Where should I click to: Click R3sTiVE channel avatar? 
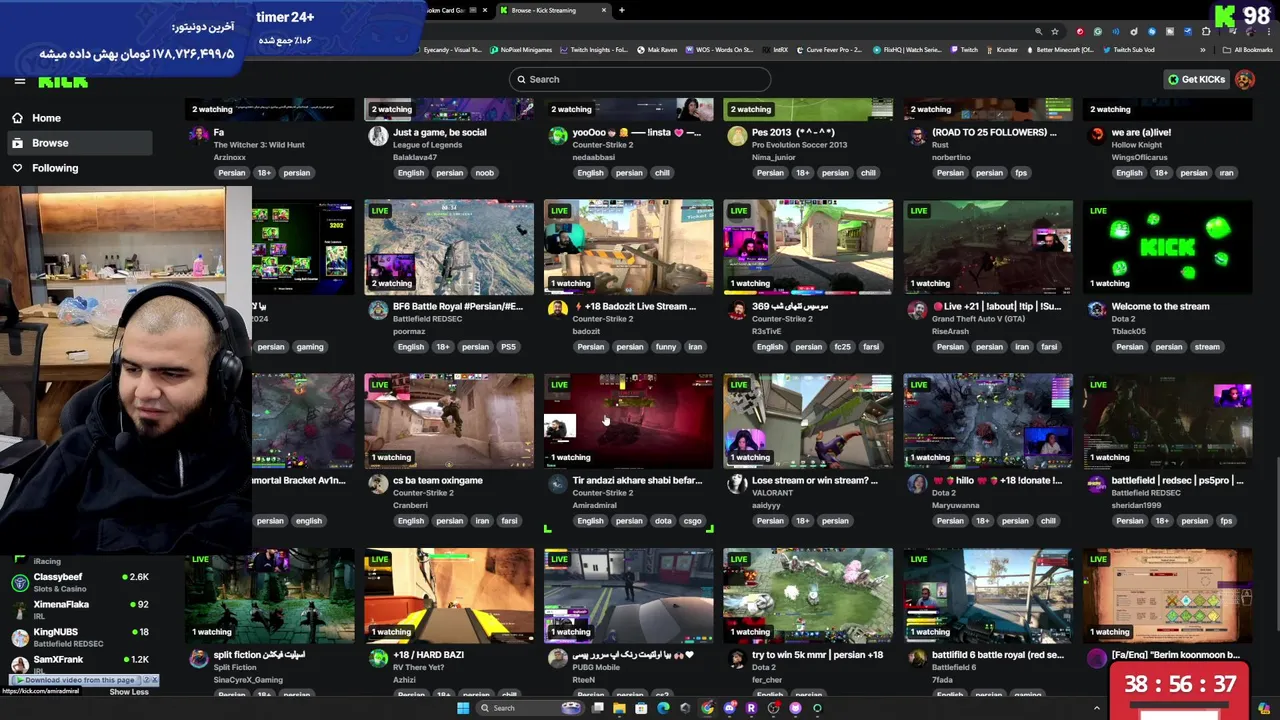click(737, 310)
